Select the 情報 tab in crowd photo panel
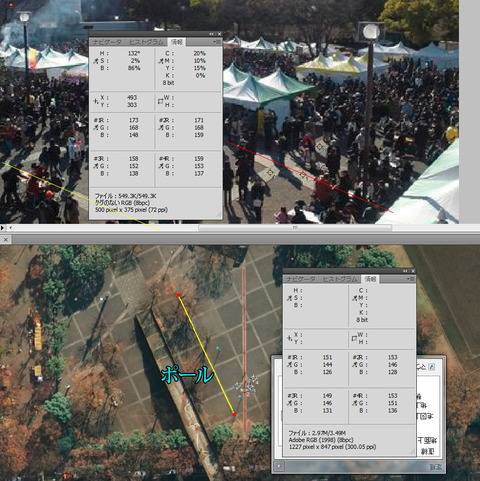The width and height of the screenshot is (480, 481). pyautogui.click(x=176, y=42)
